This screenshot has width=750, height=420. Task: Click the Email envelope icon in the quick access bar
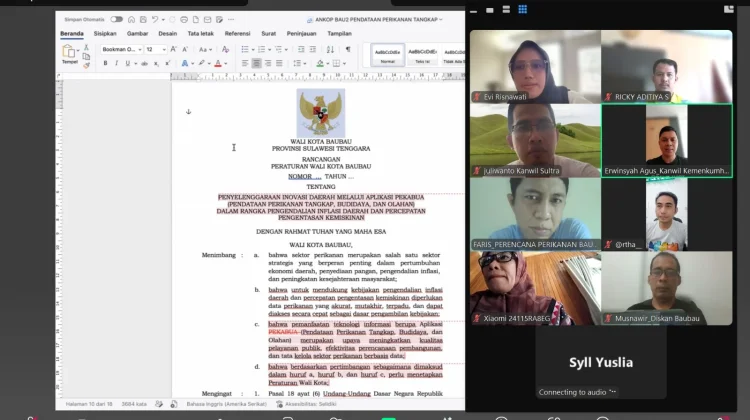207,20
